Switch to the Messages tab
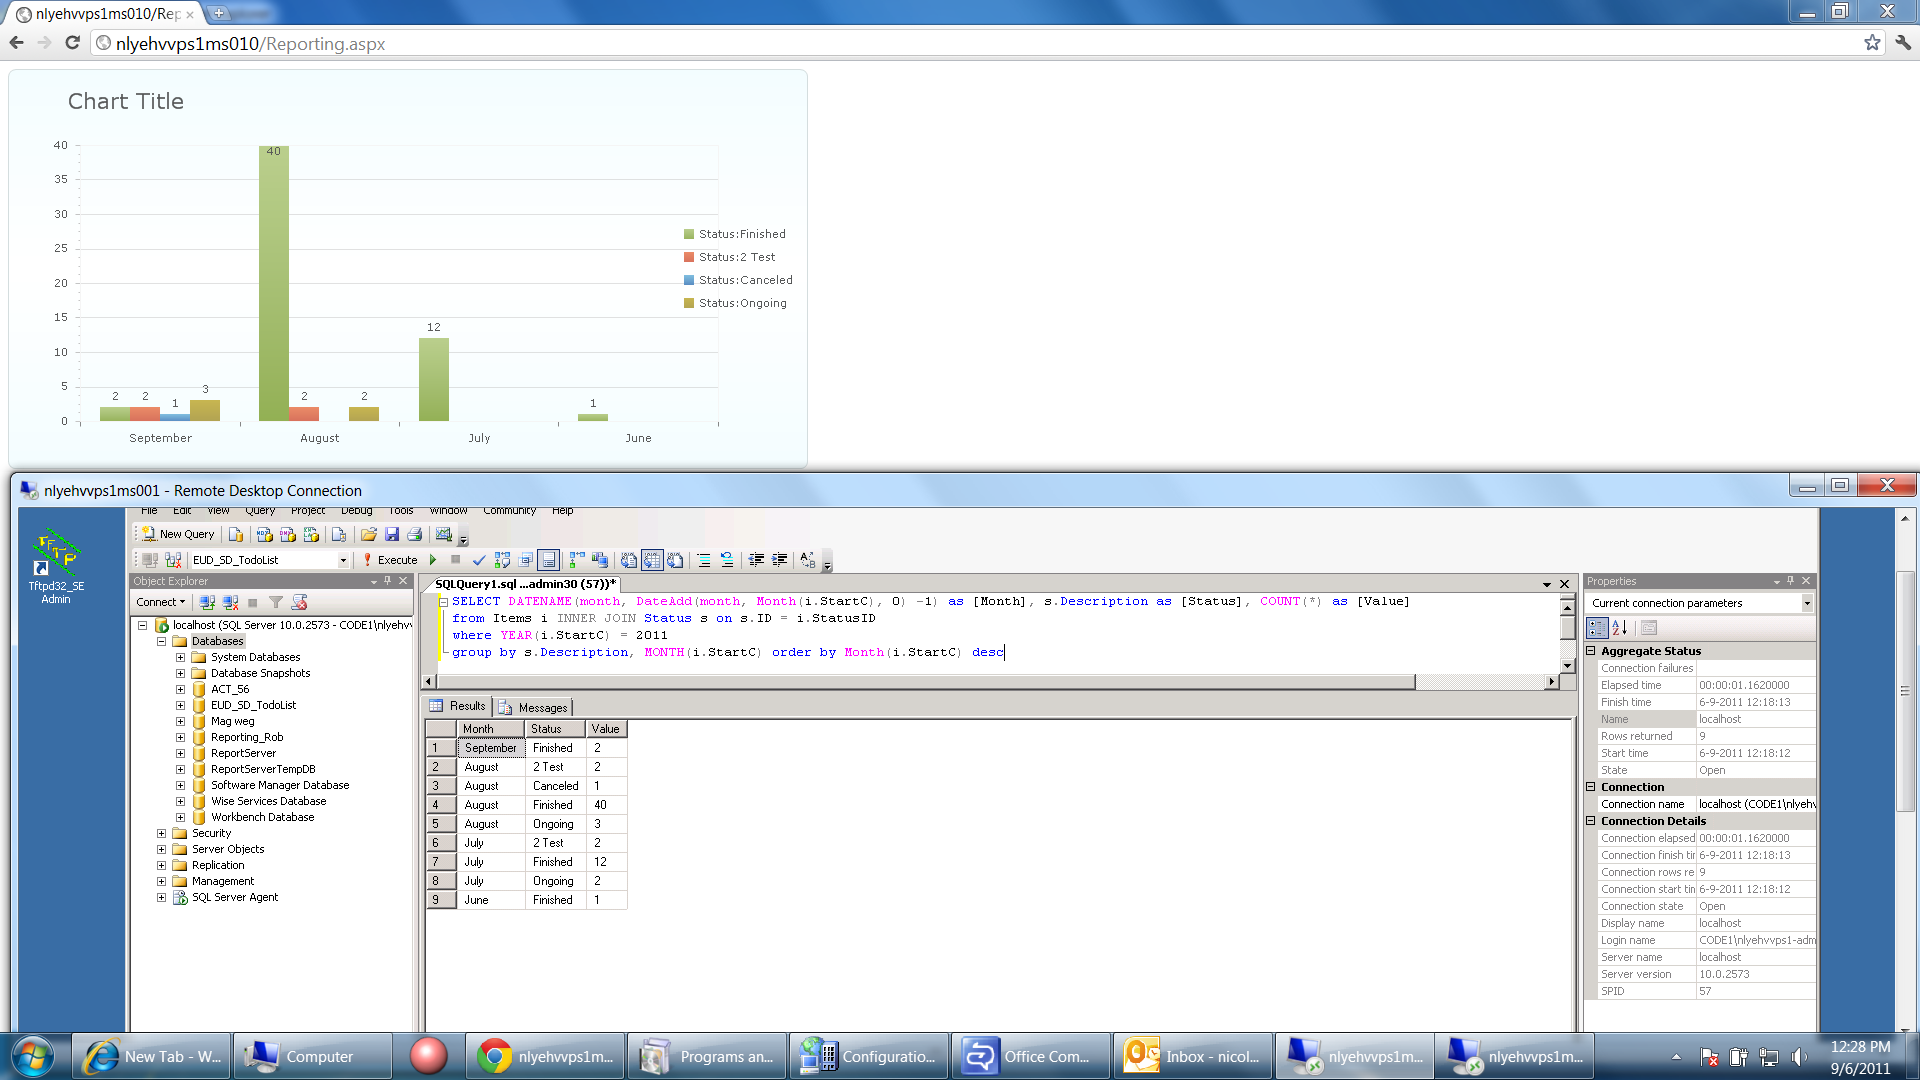 pyautogui.click(x=534, y=707)
